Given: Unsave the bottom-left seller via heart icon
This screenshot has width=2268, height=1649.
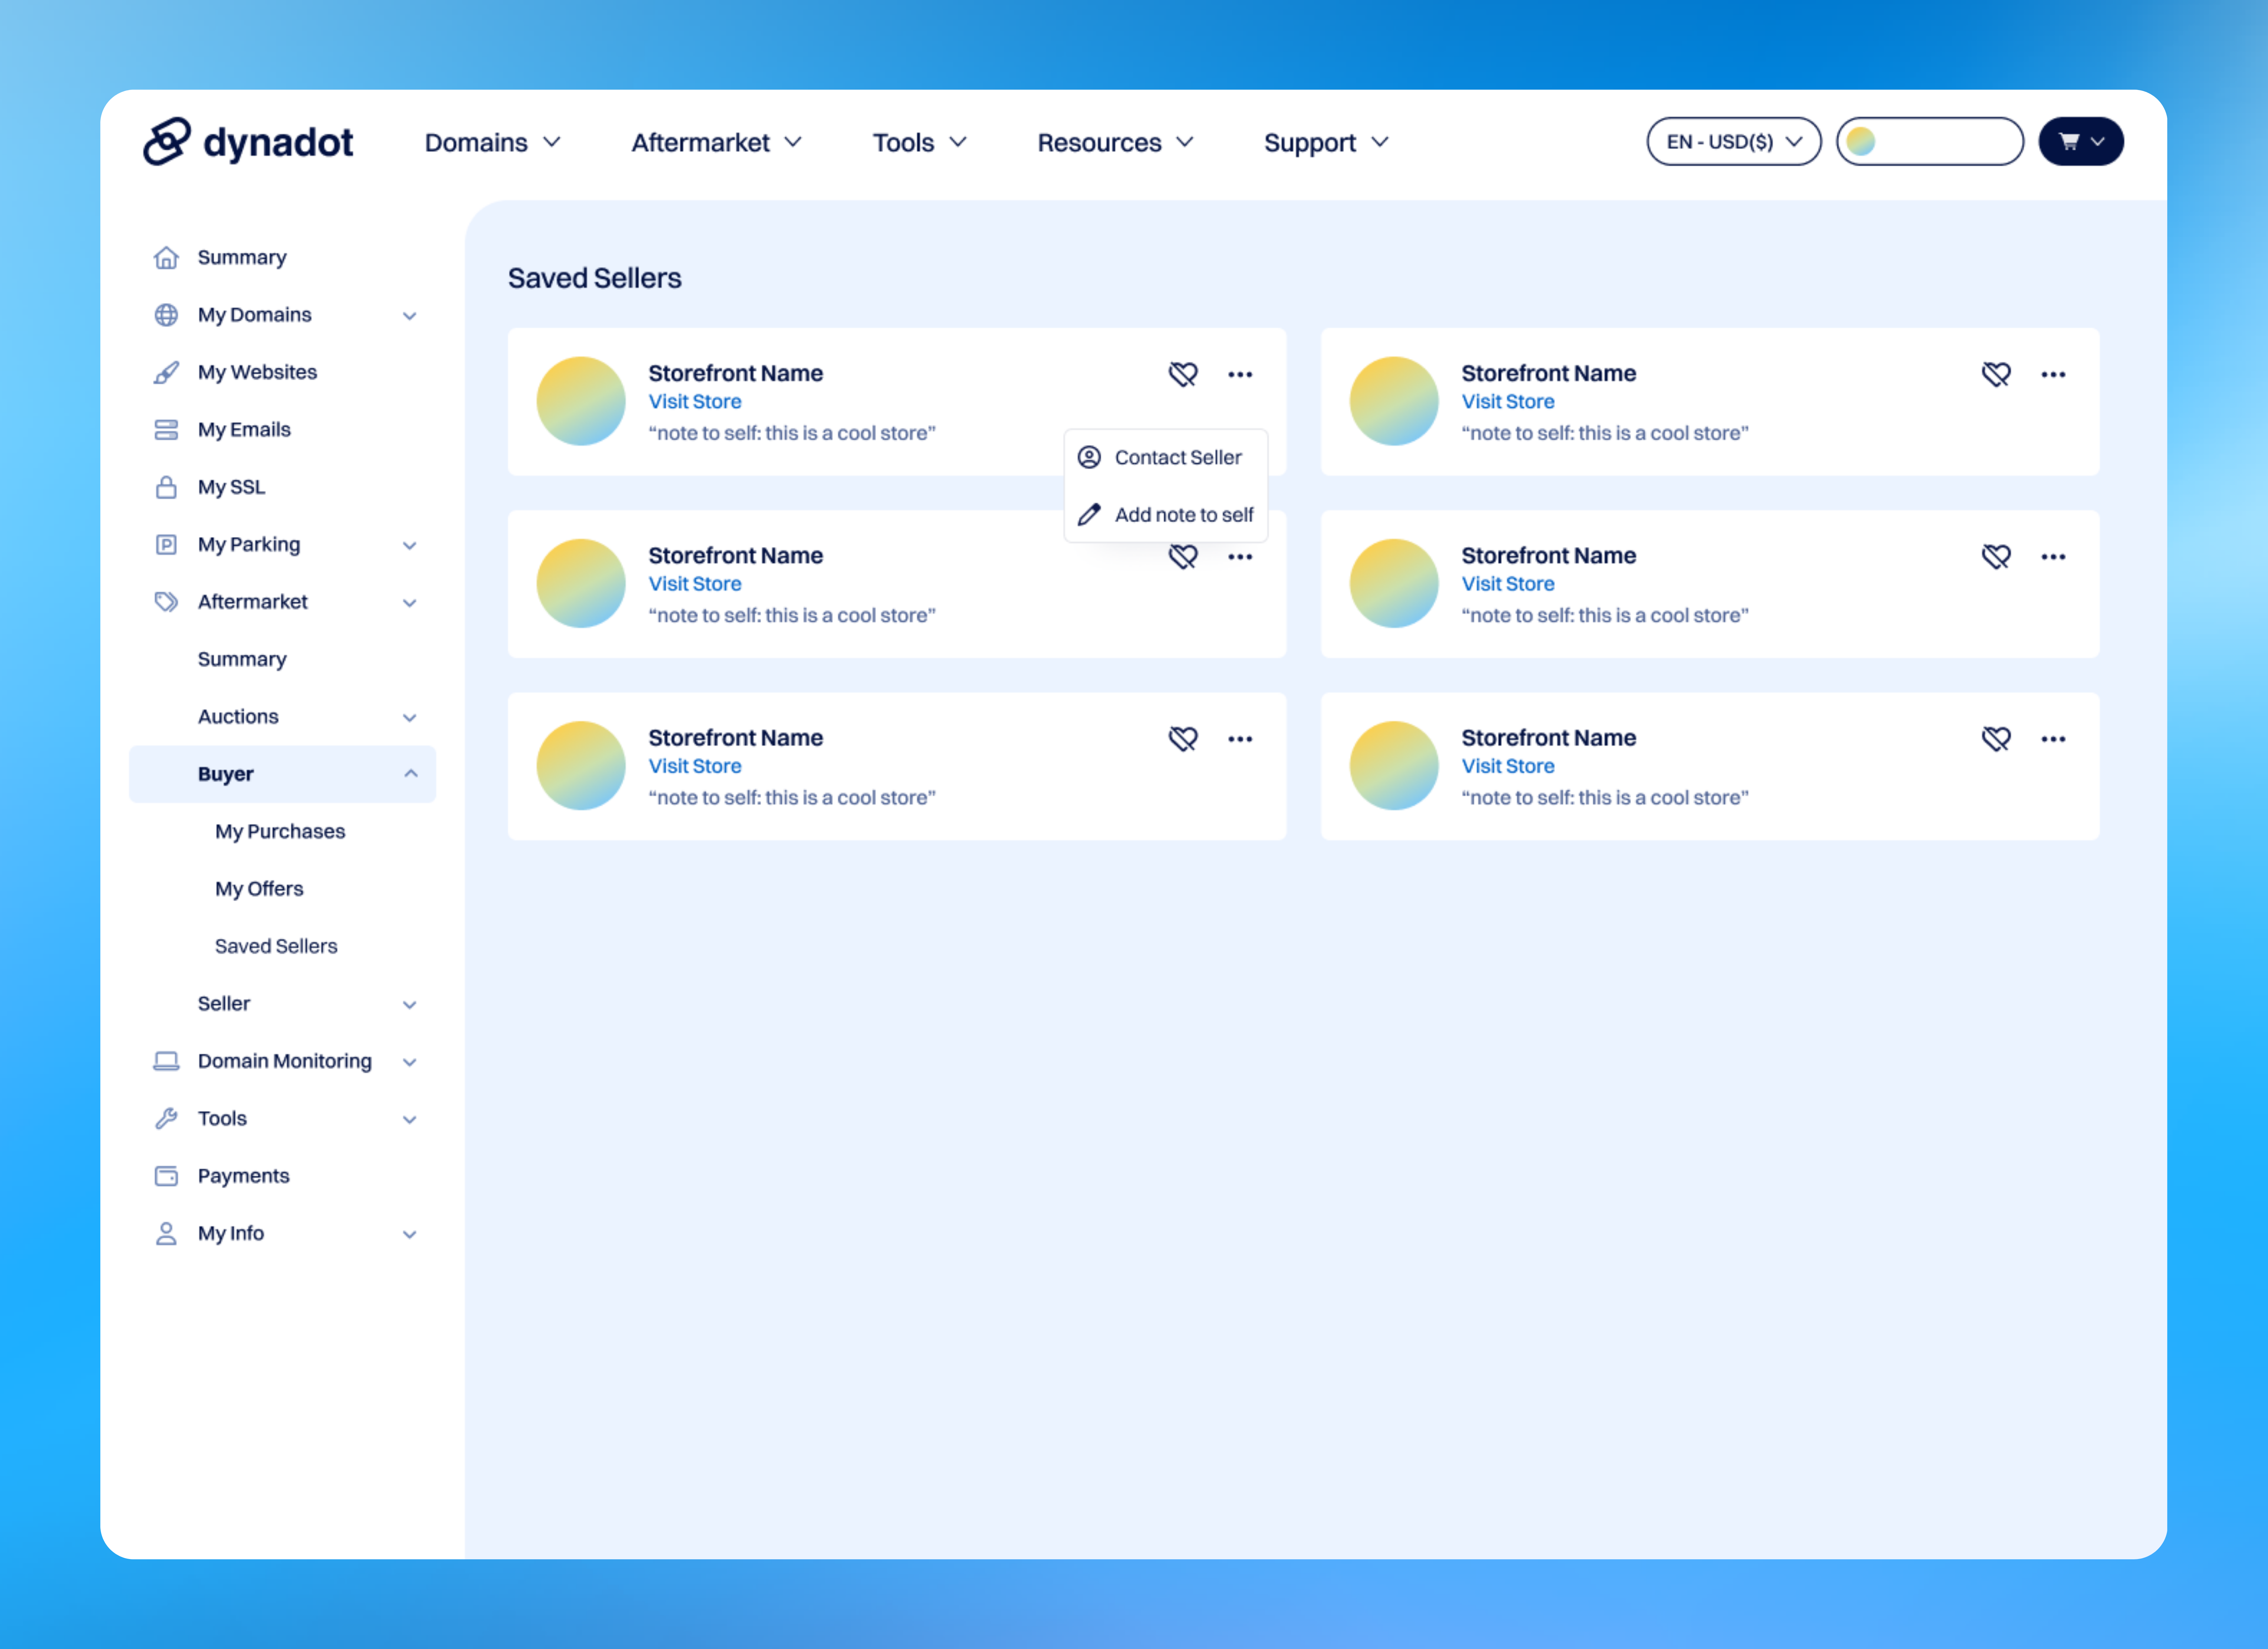Looking at the screenshot, I should tap(1183, 739).
